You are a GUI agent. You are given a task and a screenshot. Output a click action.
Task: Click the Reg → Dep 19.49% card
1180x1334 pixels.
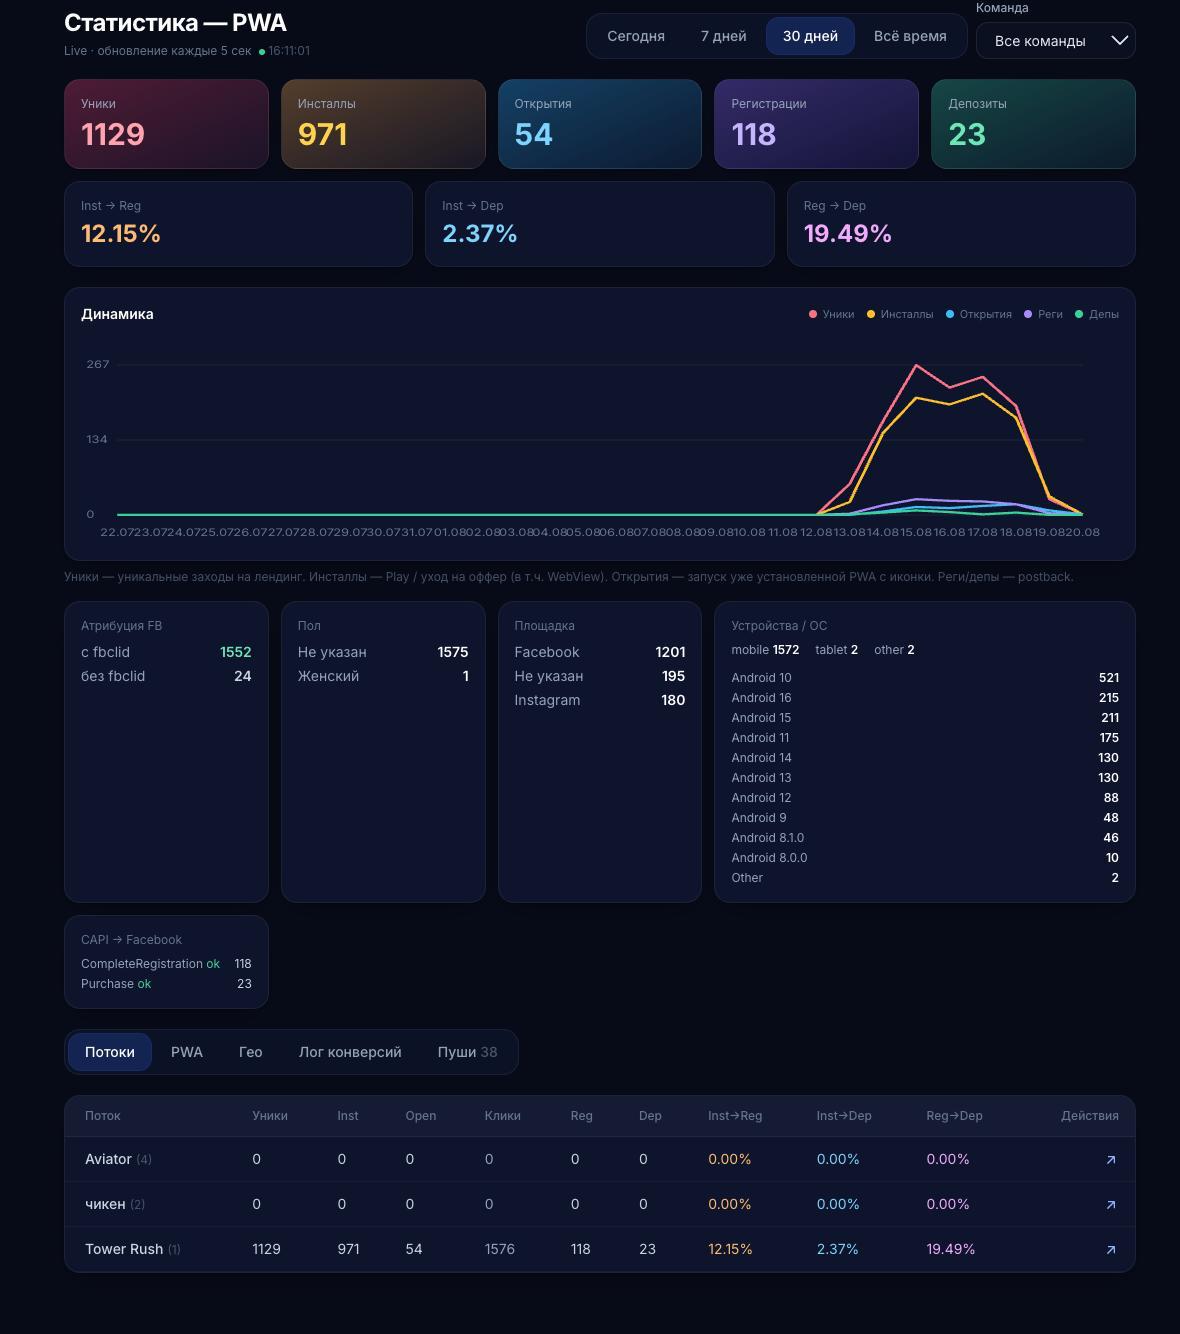click(x=961, y=224)
